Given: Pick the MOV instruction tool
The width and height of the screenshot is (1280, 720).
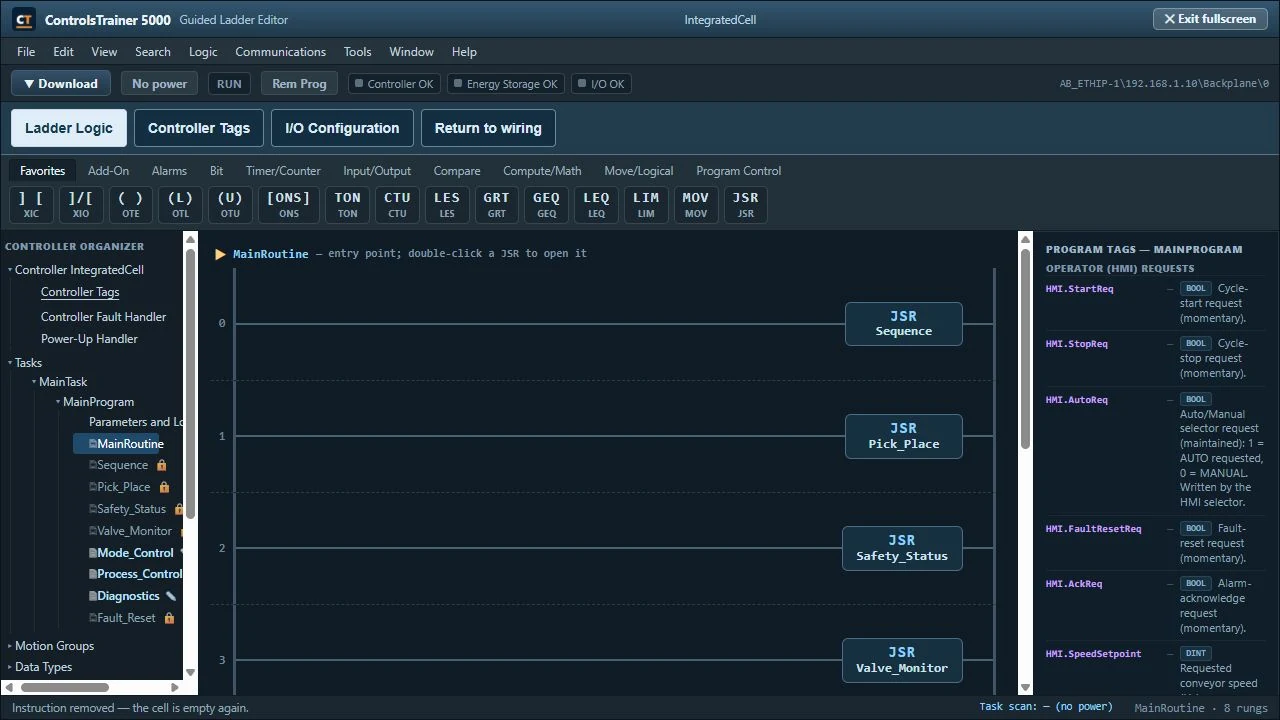Looking at the screenshot, I should 695,204.
